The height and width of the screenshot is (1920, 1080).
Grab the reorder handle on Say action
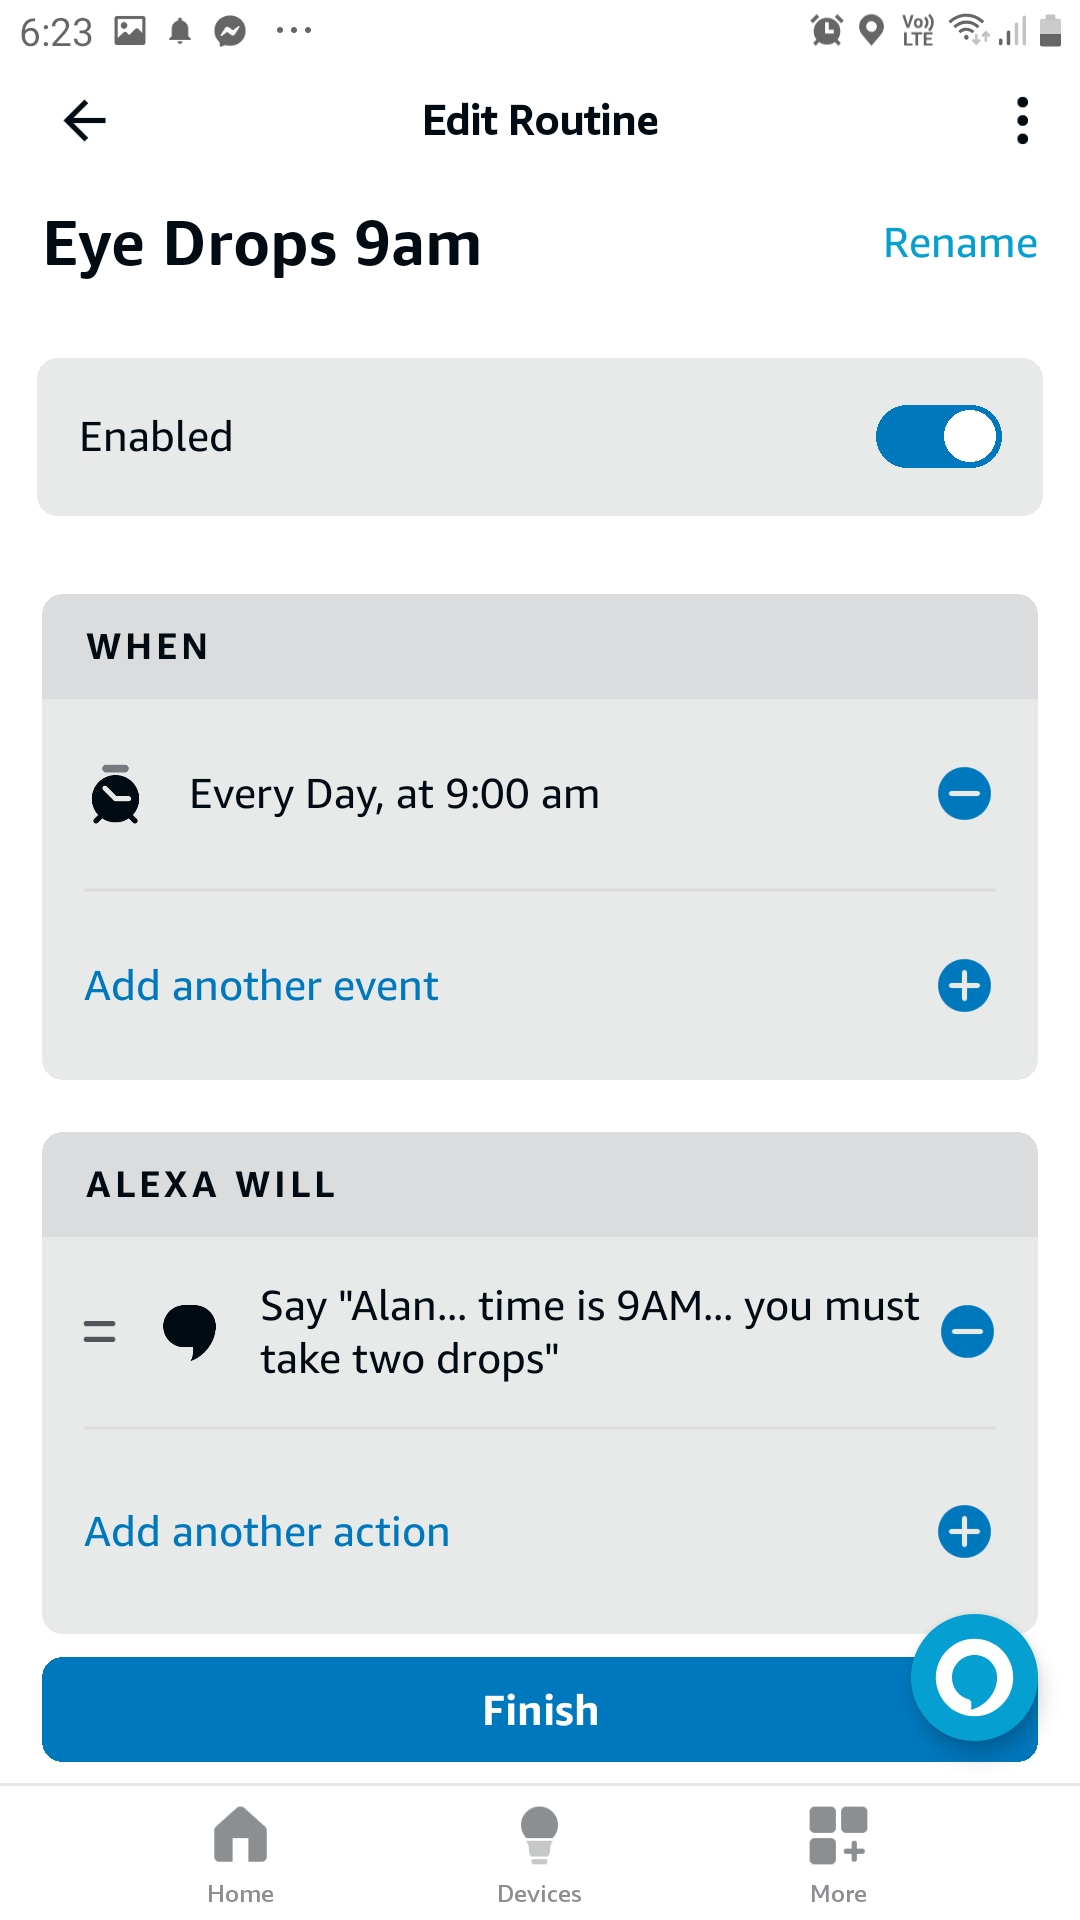click(99, 1332)
